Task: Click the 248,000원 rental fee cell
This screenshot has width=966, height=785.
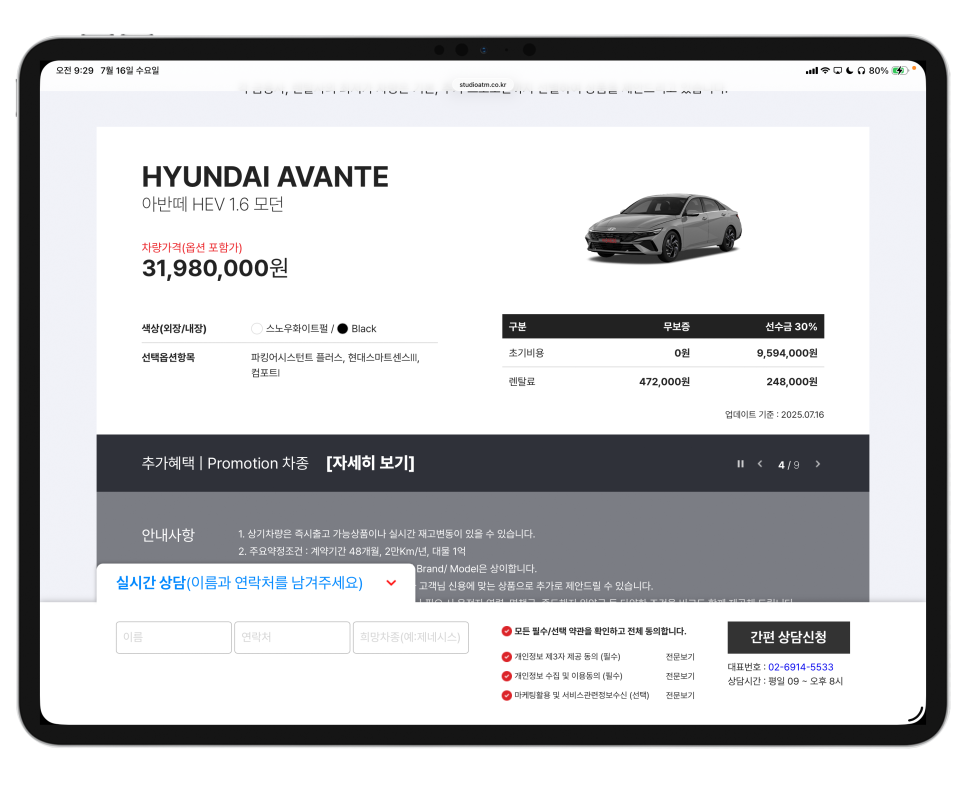Action: point(792,381)
